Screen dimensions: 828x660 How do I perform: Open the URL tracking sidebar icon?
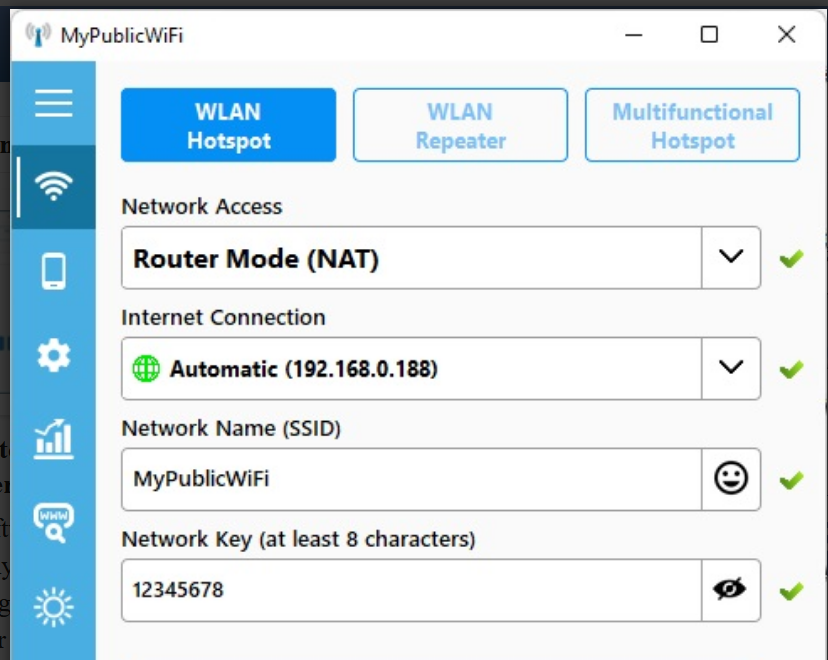tap(54, 522)
